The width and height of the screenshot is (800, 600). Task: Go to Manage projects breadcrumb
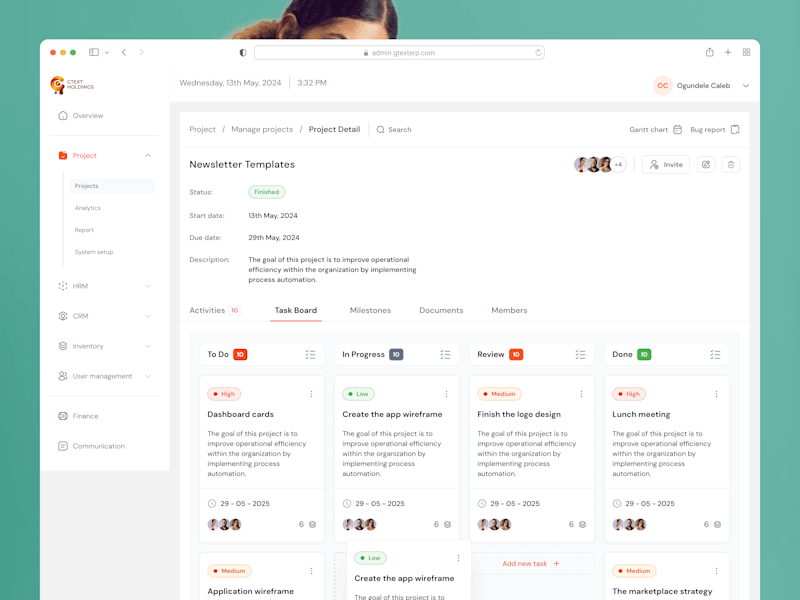pos(262,130)
